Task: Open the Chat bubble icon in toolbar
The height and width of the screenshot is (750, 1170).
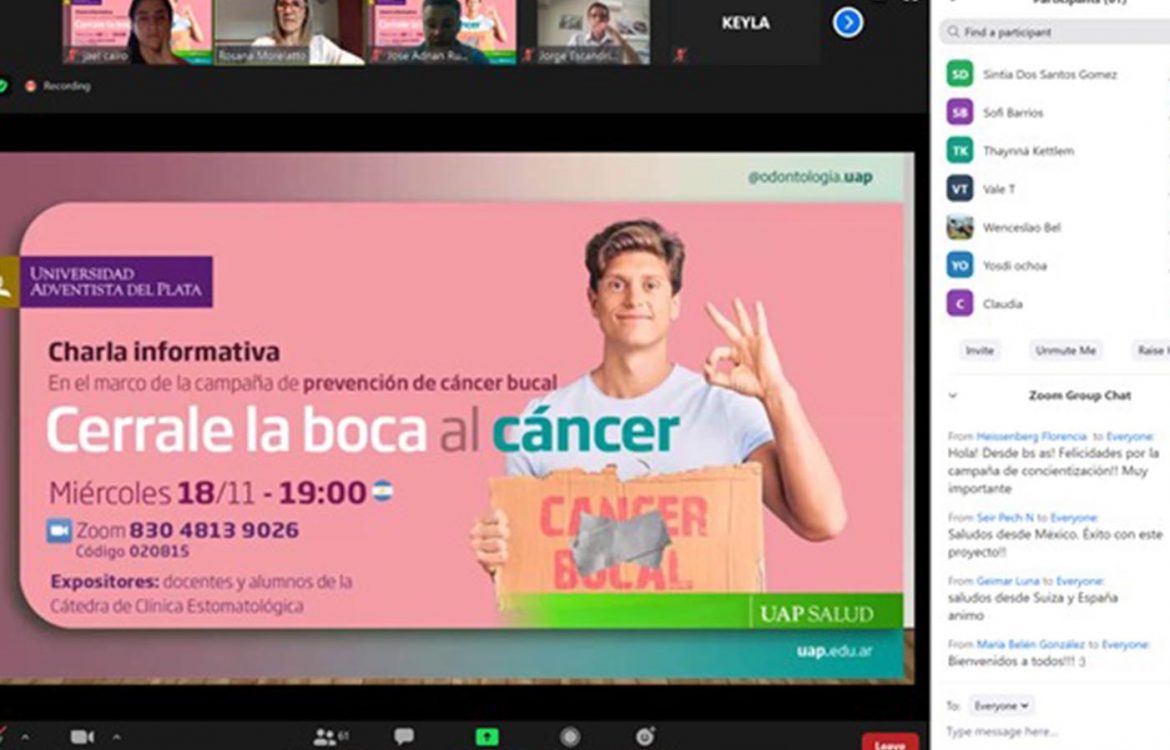Action: pos(404,737)
